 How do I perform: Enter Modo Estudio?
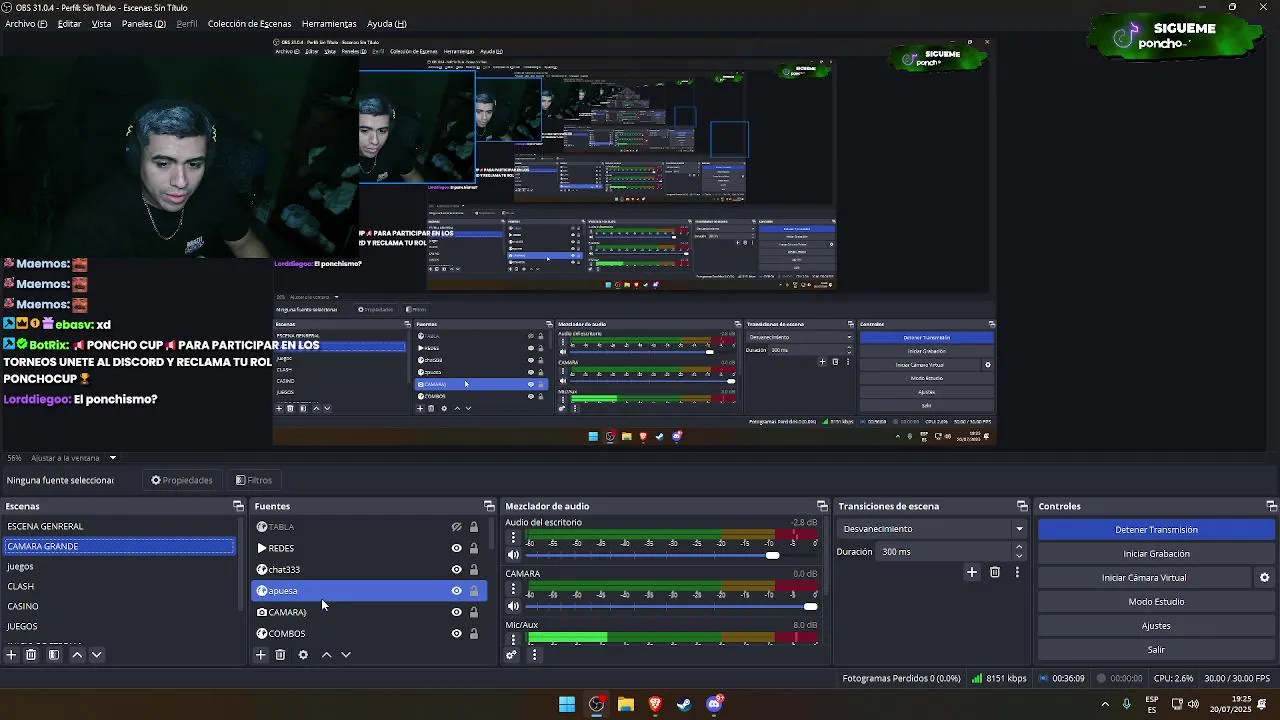click(x=1156, y=602)
